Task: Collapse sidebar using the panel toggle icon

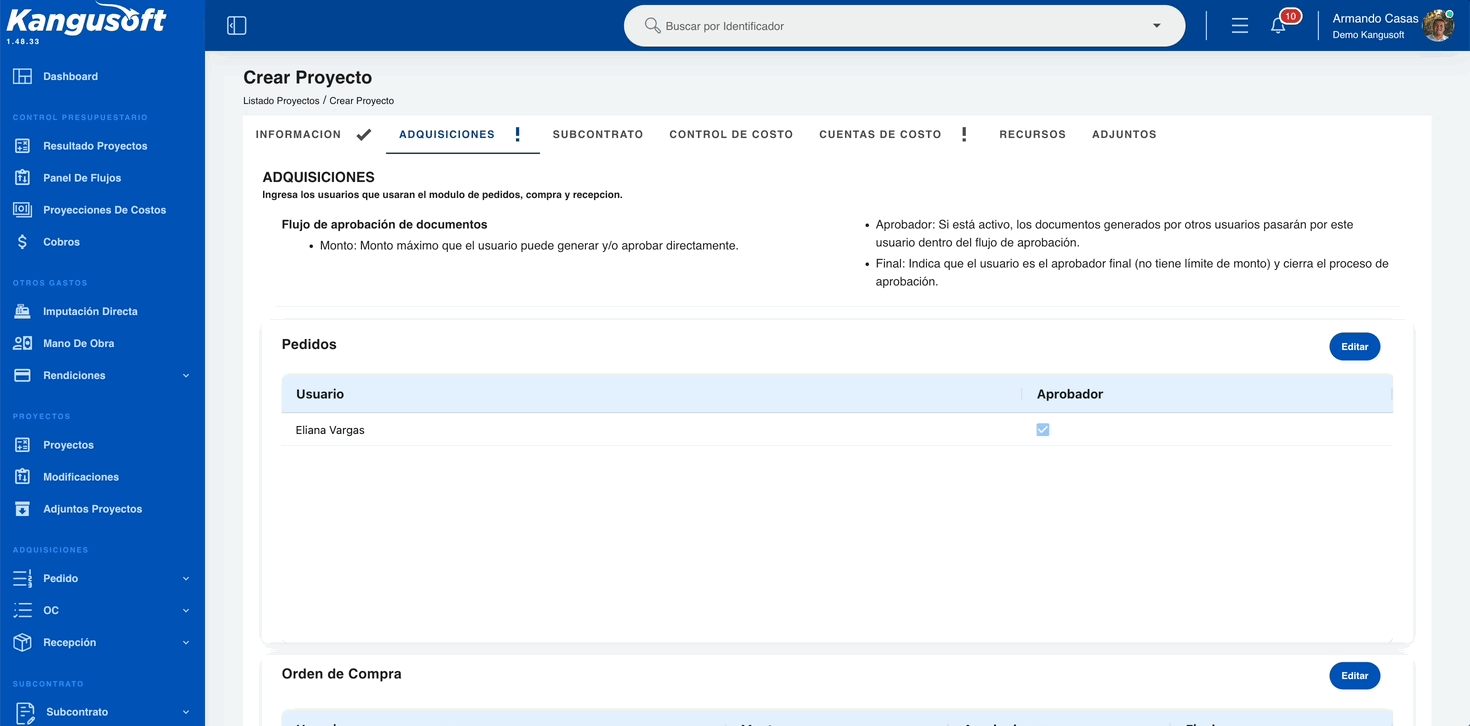Action: click(x=237, y=26)
